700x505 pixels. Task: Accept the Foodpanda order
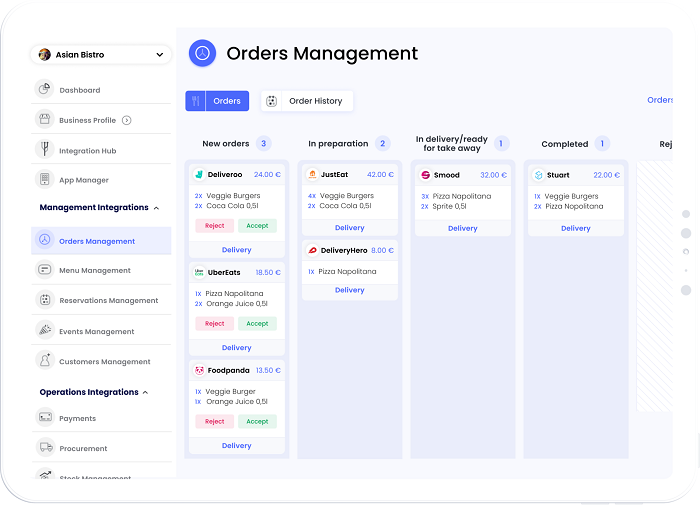[257, 422]
